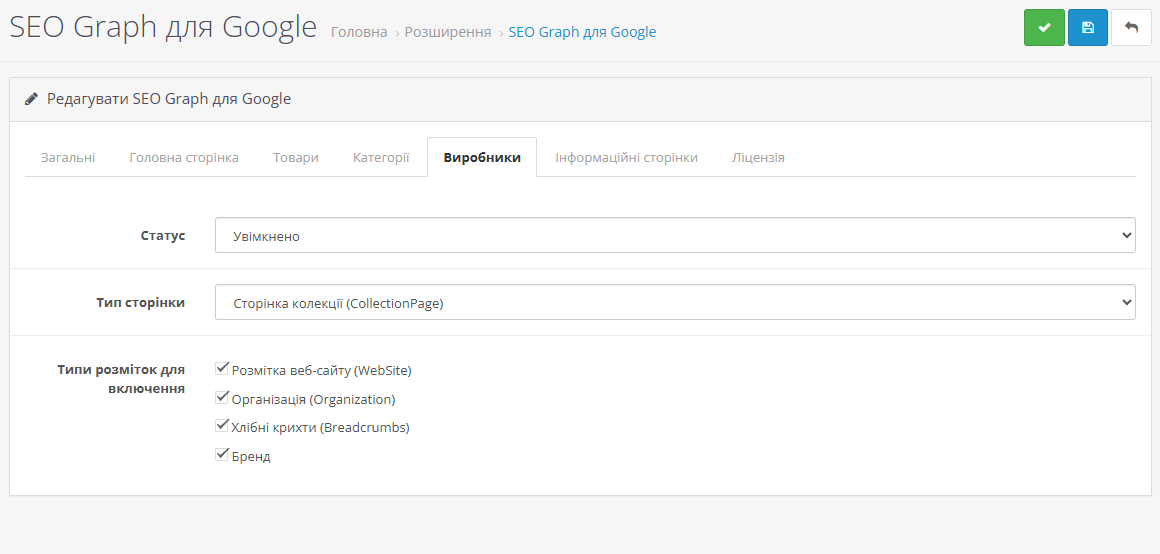Click the blue floppy disk save icon
Image resolution: width=1160 pixels, height=554 pixels.
point(1088,28)
